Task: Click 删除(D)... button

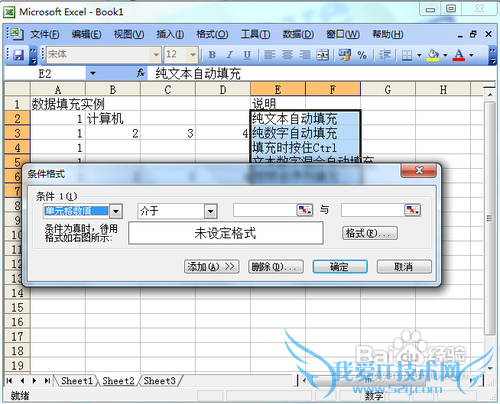Action: click(x=275, y=267)
